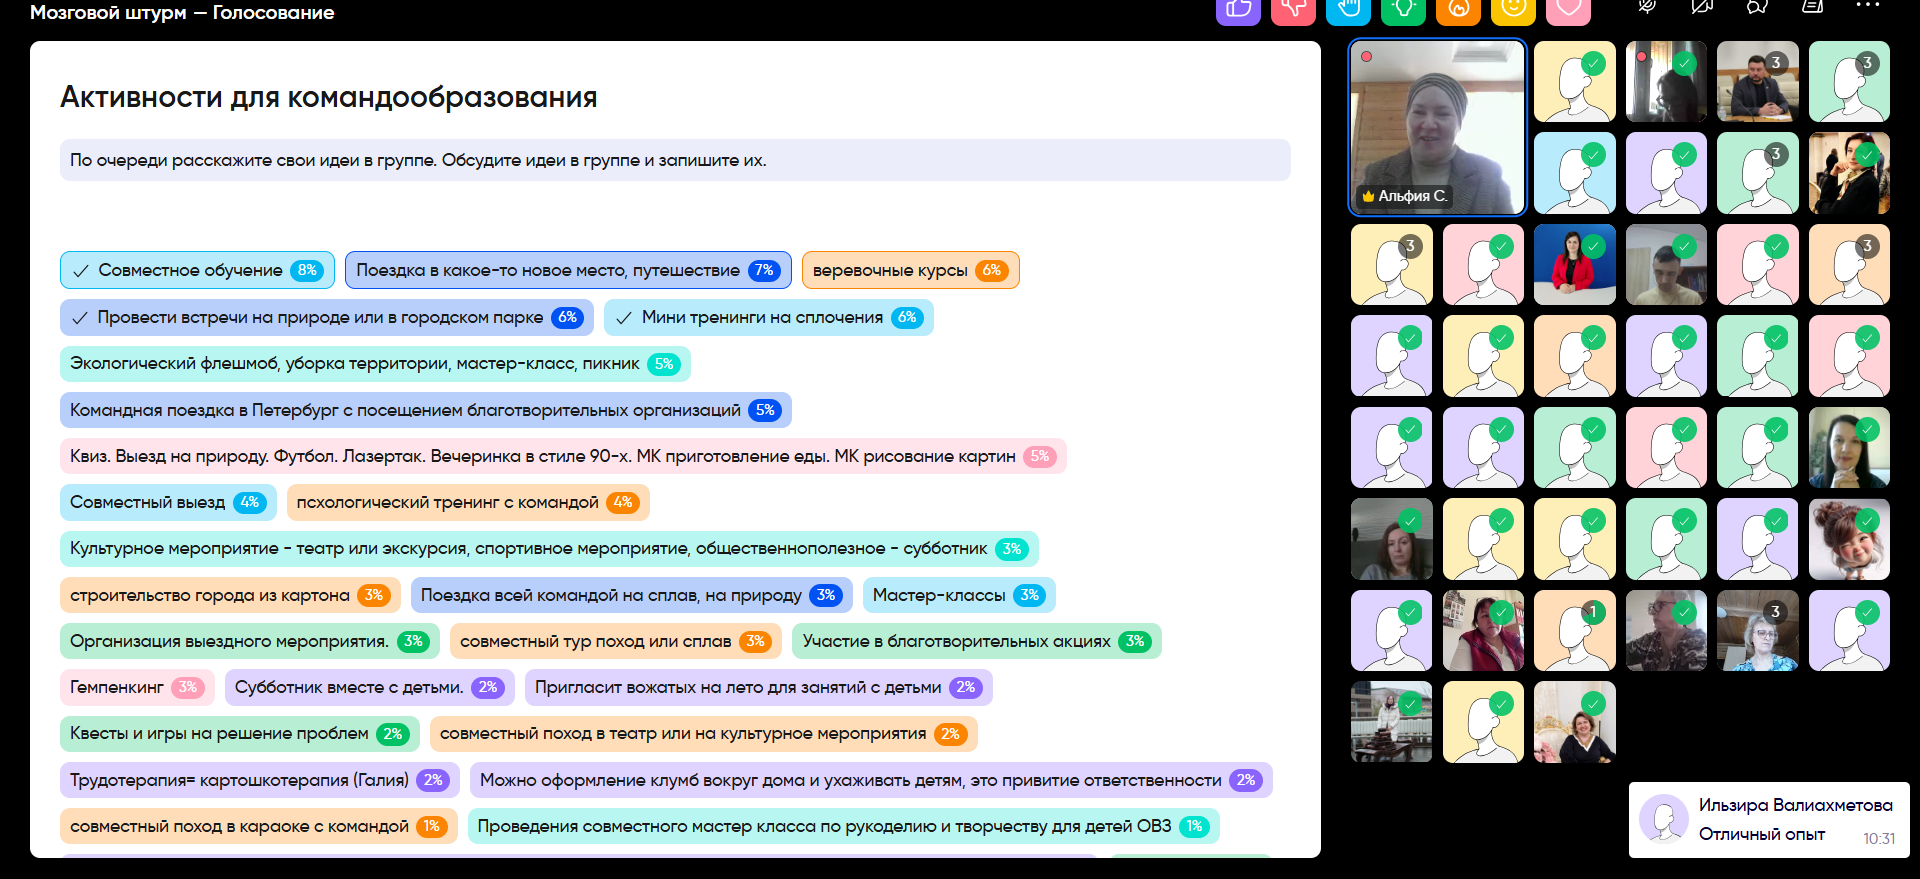
Task: Open Альфия С. video thumbnail
Action: tap(1437, 127)
